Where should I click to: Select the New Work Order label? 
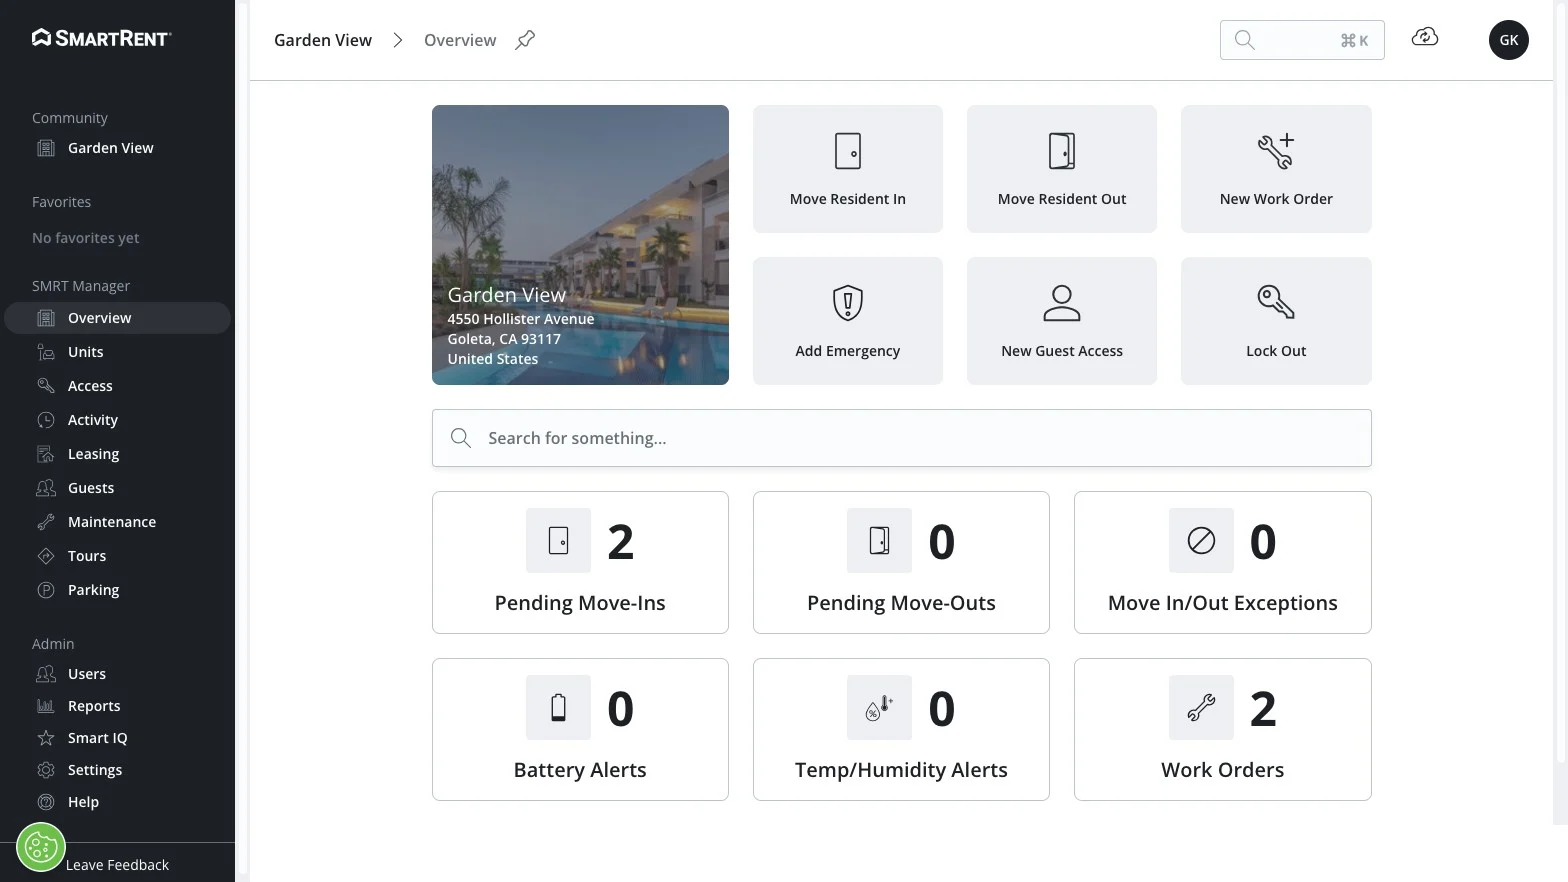coord(1276,199)
